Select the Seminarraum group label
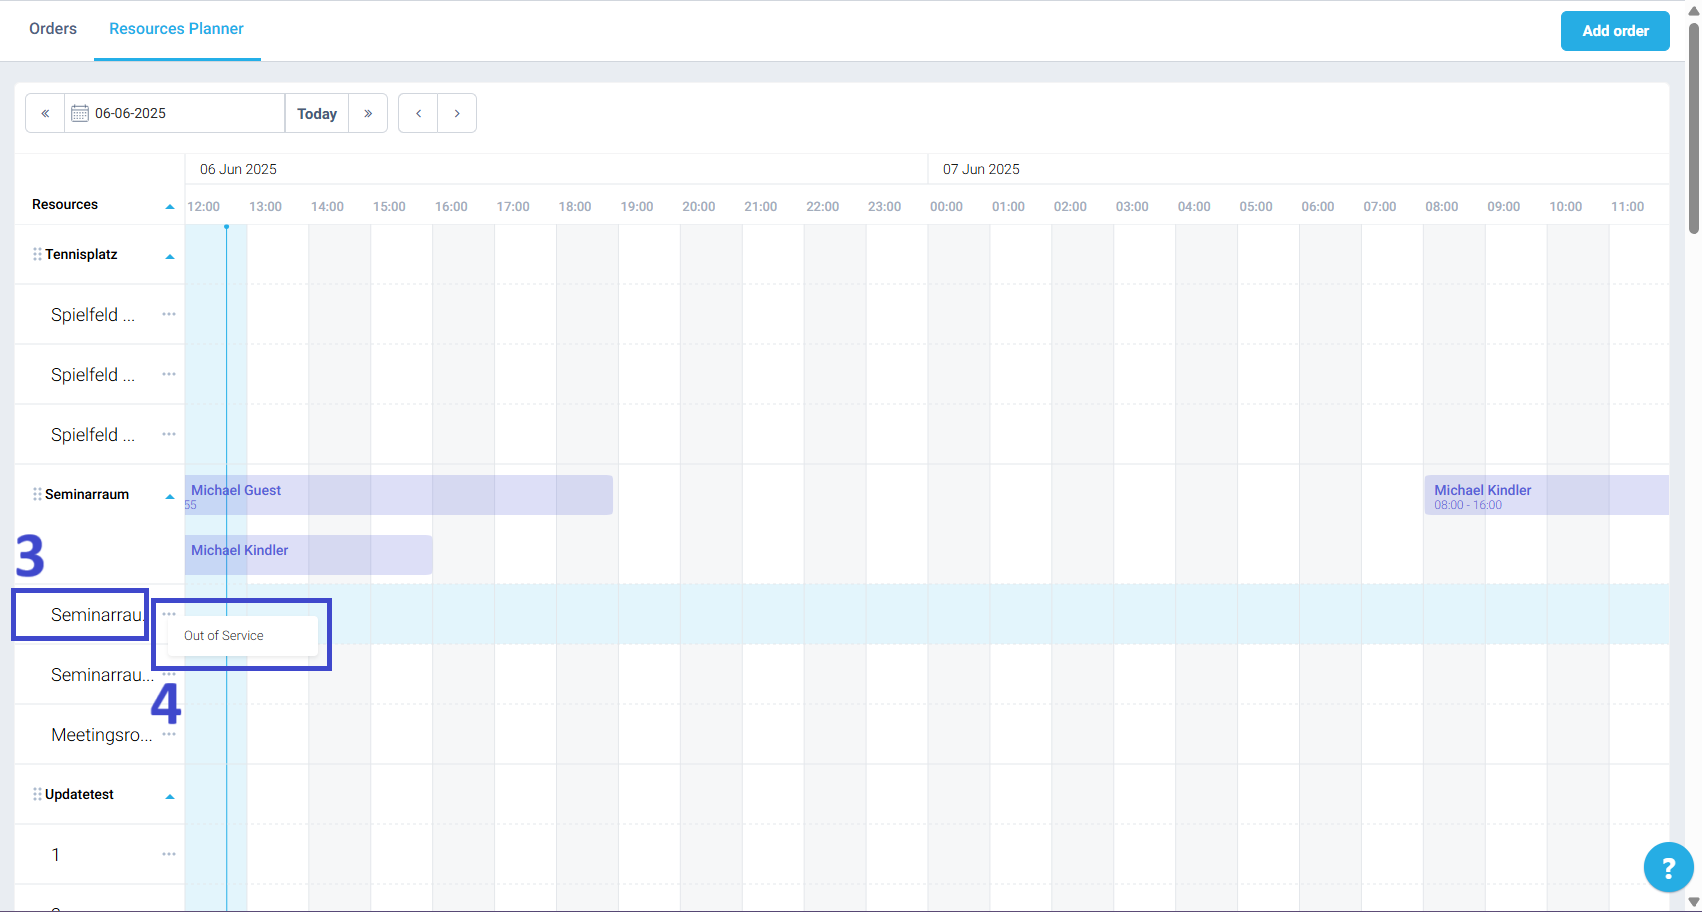The height and width of the screenshot is (912, 1702). (87, 494)
